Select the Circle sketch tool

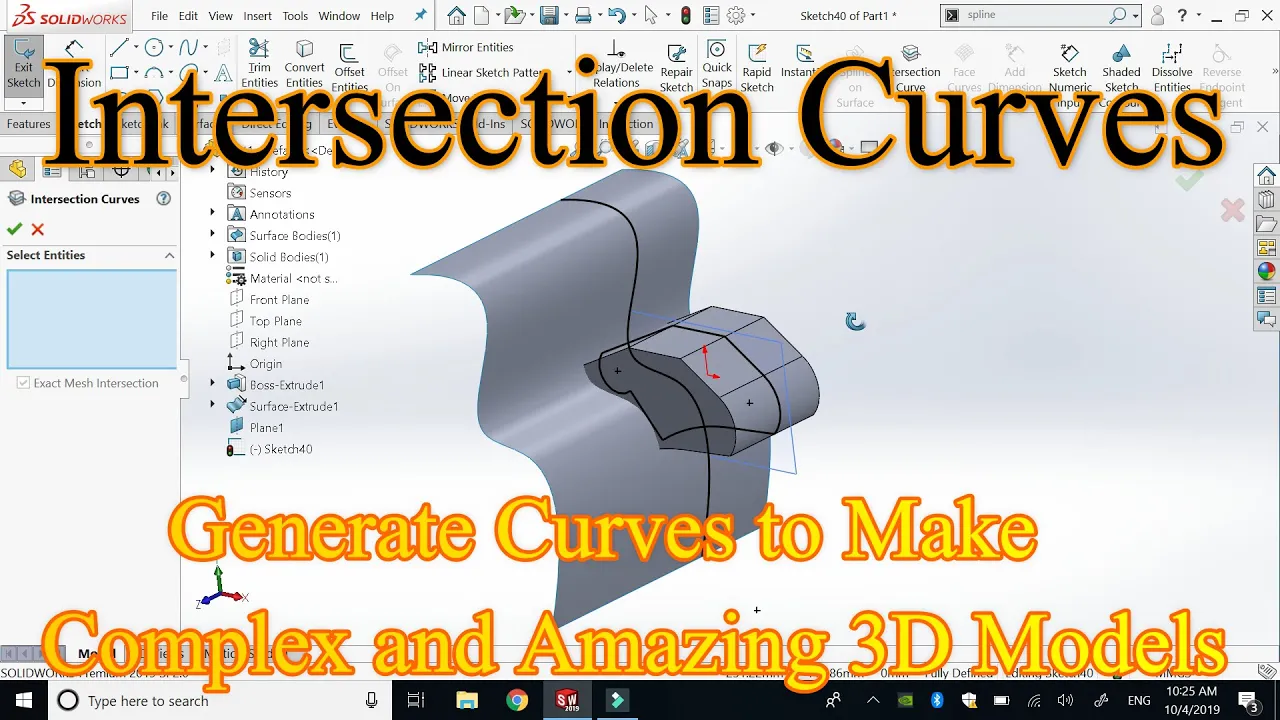coord(154,48)
